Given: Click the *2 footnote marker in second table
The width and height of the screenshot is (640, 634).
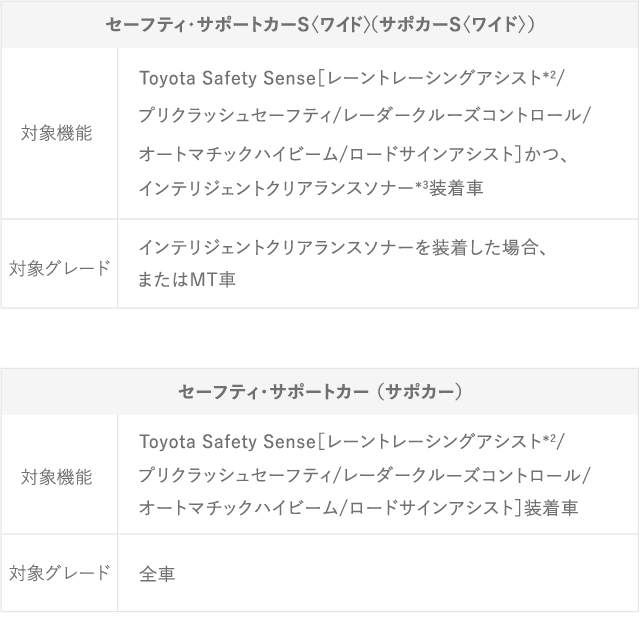Looking at the screenshot, I should [549, 438].
